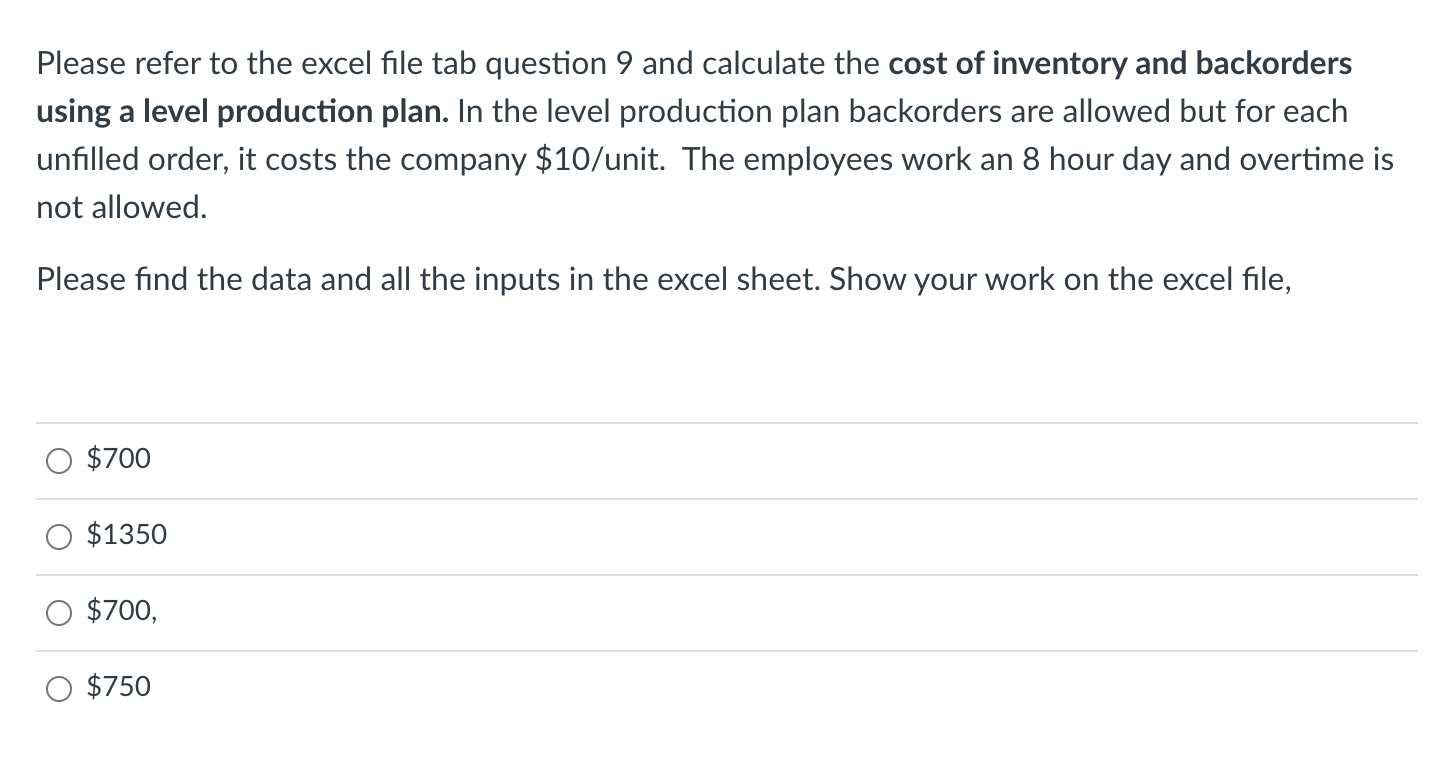1444x764 pixels.
Task: Click the $750 answer label text
Action: click(118, 686)
